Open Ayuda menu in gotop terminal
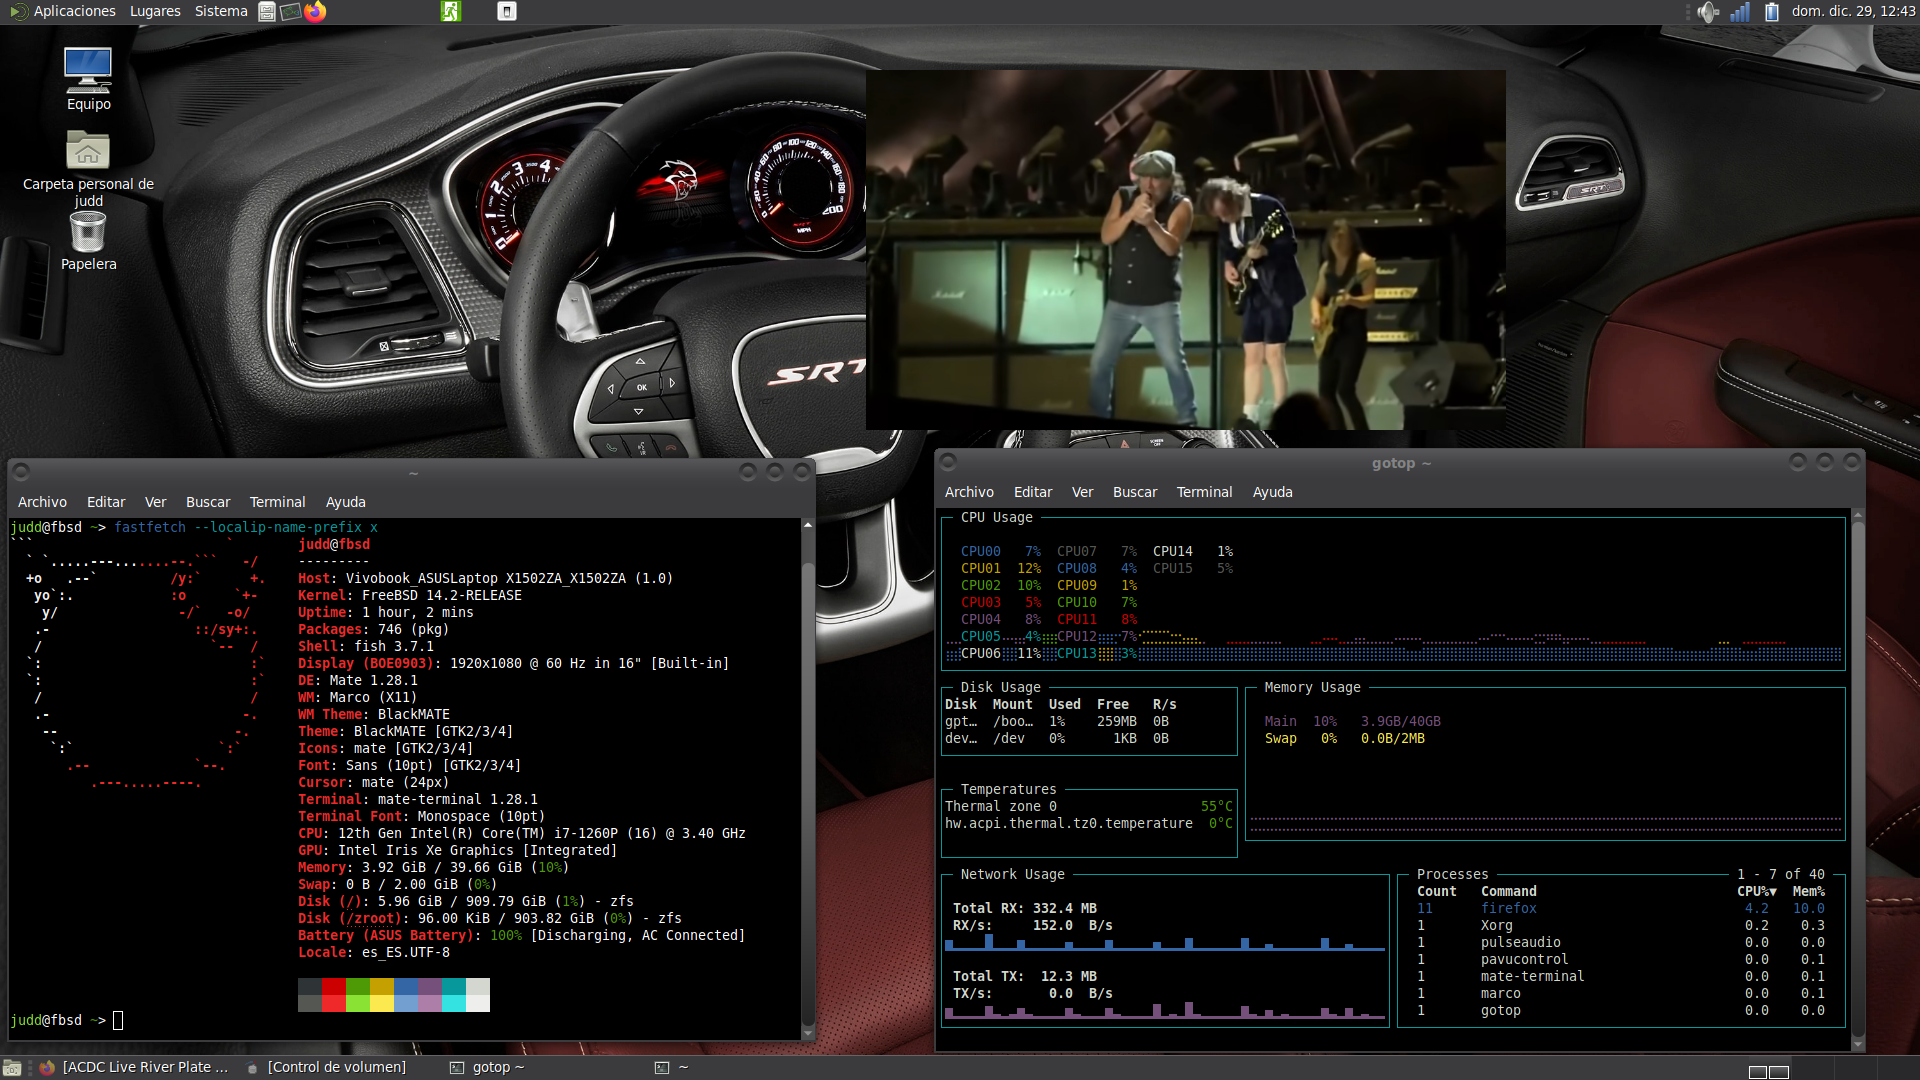The image size is (1920, 1080). (1272, 492)
